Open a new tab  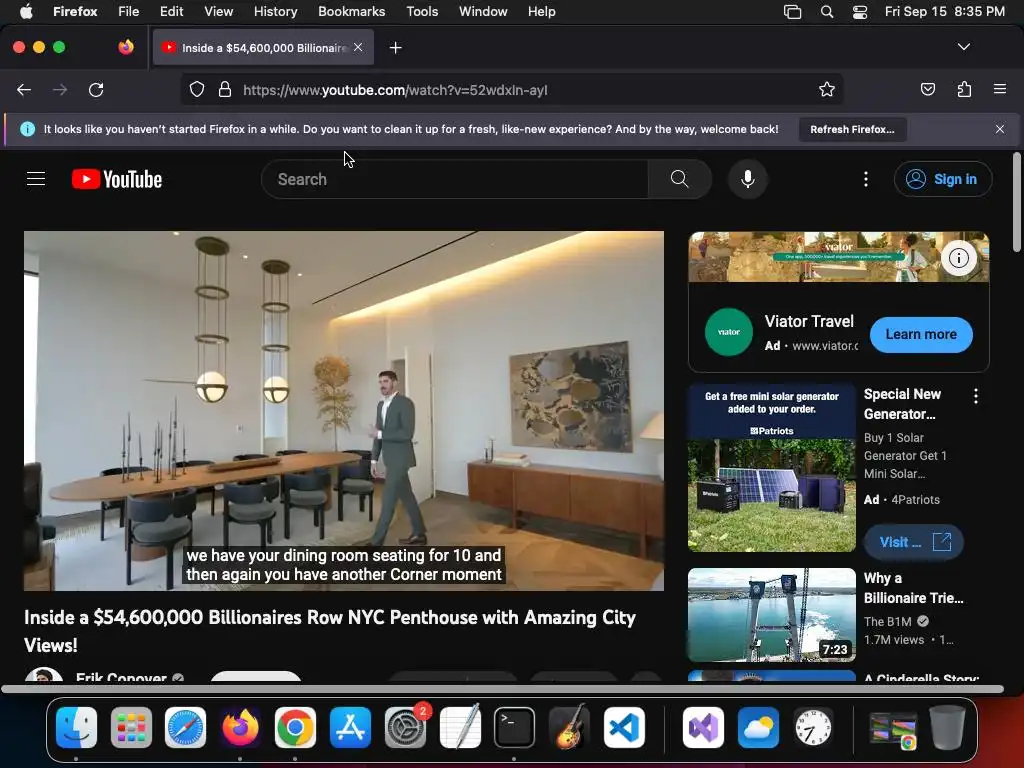[x=395, y=48]
